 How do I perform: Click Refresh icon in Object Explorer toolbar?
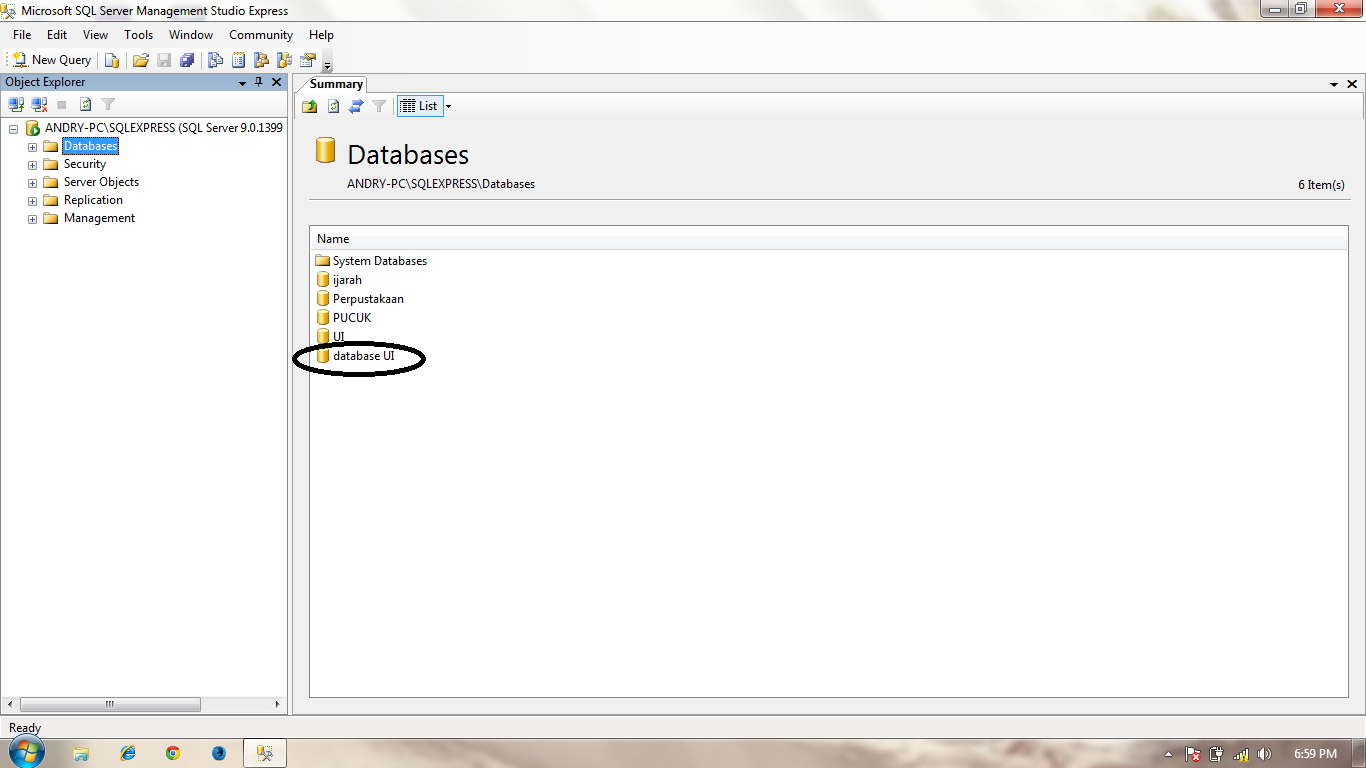(x=86, y=104)
